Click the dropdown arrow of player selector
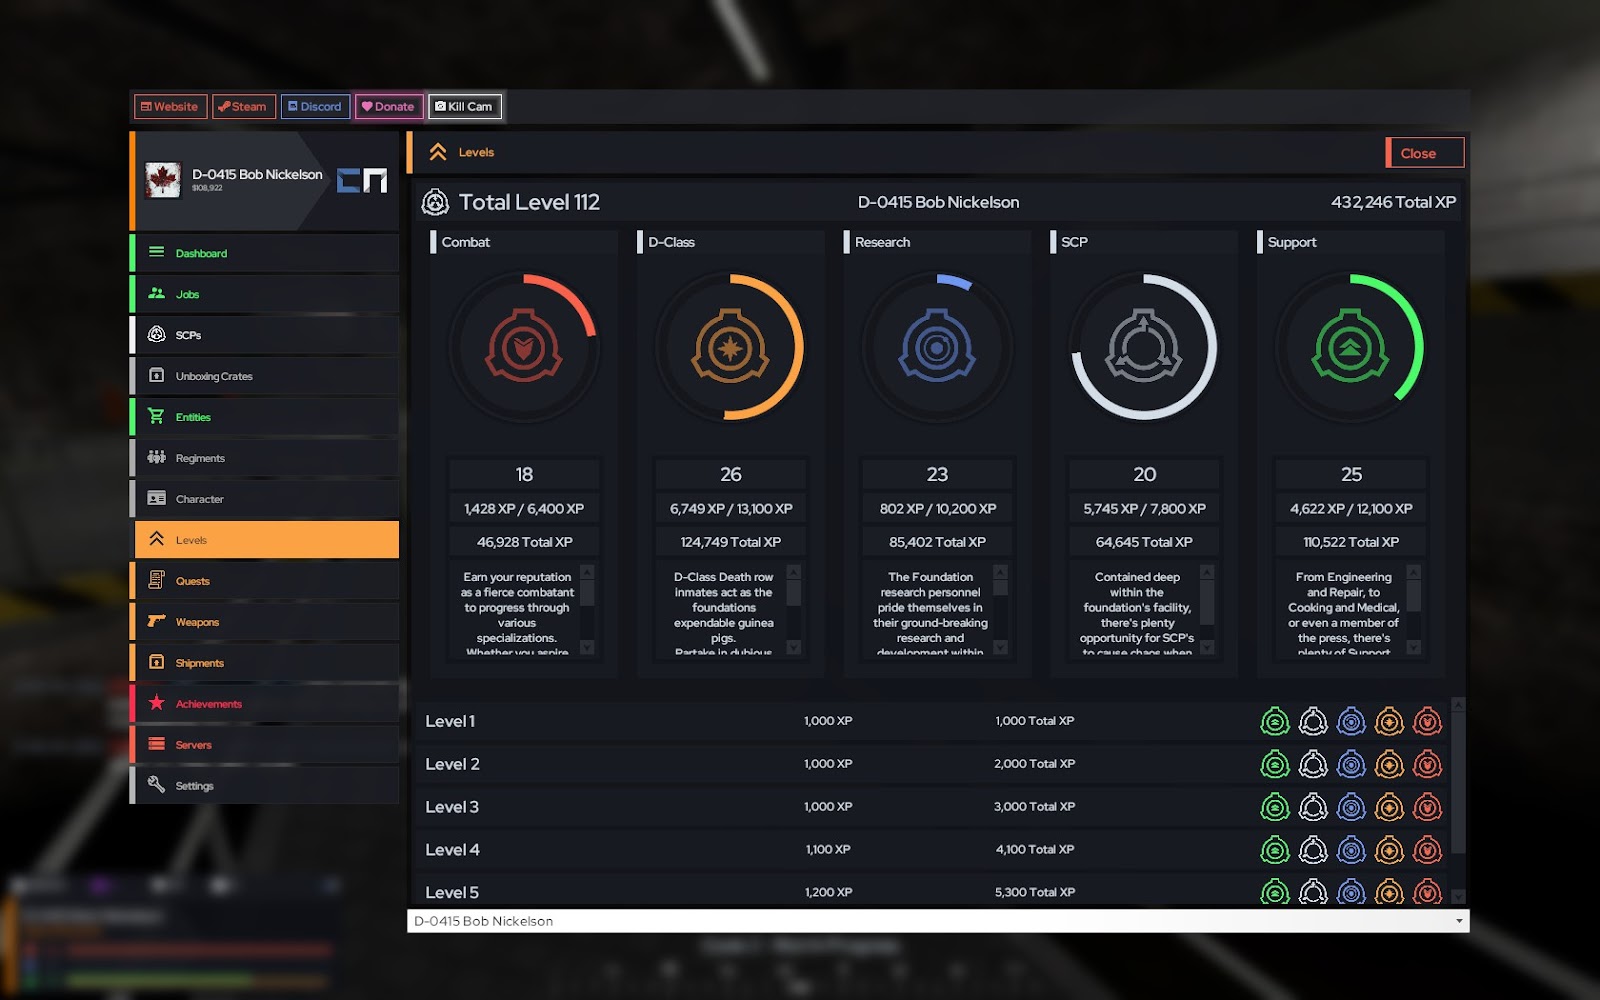The image size is (1600, 1000). [x=1459, y=921]
